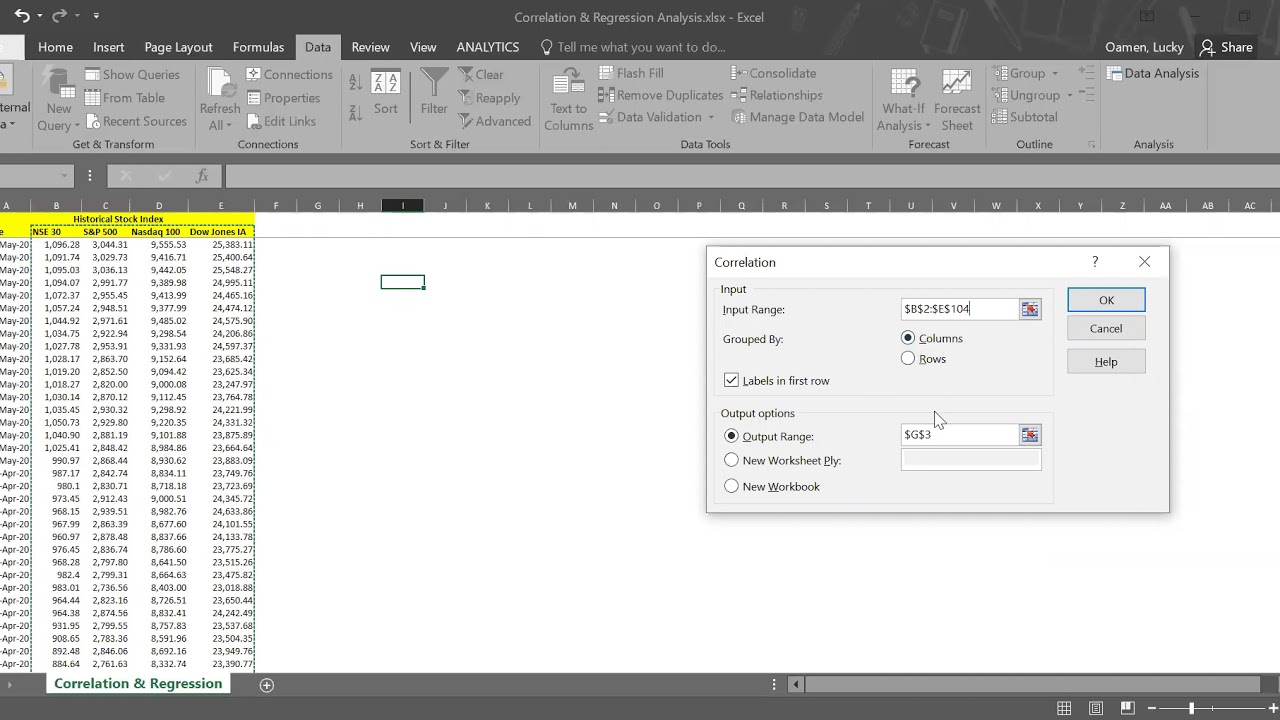The width and height of the screenshot is (1280, 720).
Task: Click the Output Range collapse-dialog icon
Action: (x=1030, y=435)
